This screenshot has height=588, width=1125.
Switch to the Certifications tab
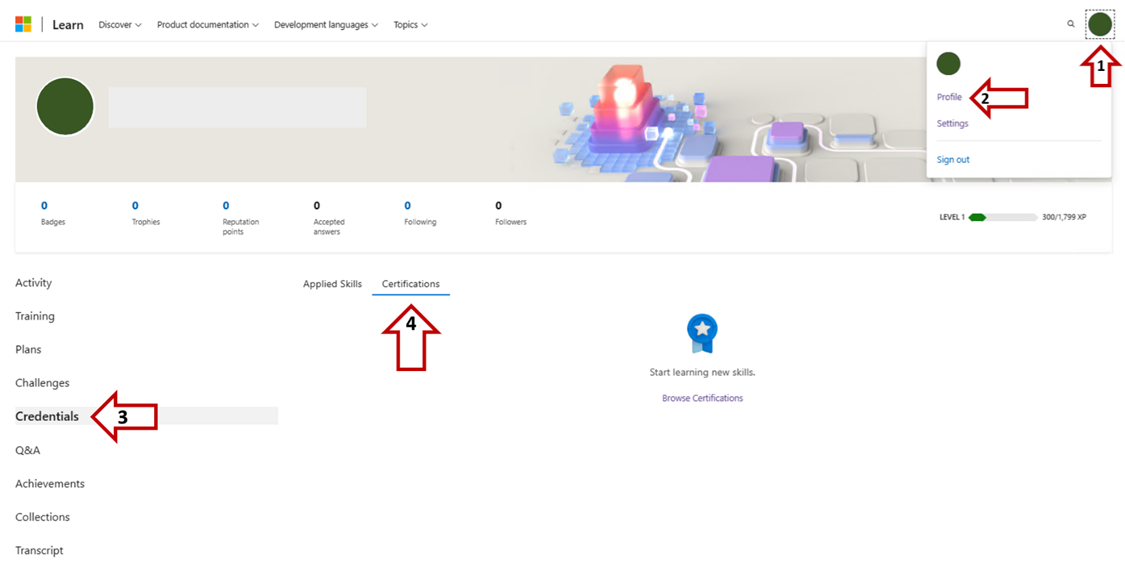(x=410, y=283)
